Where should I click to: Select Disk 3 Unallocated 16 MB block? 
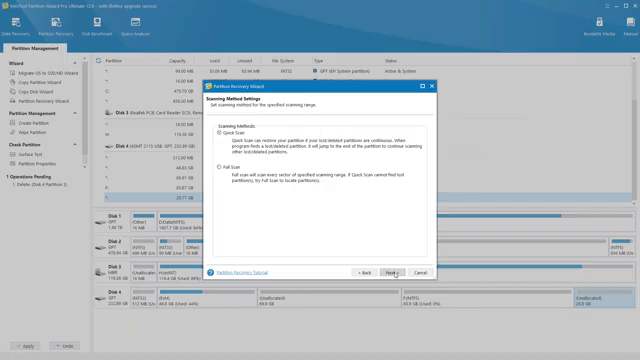click(144, 272)
